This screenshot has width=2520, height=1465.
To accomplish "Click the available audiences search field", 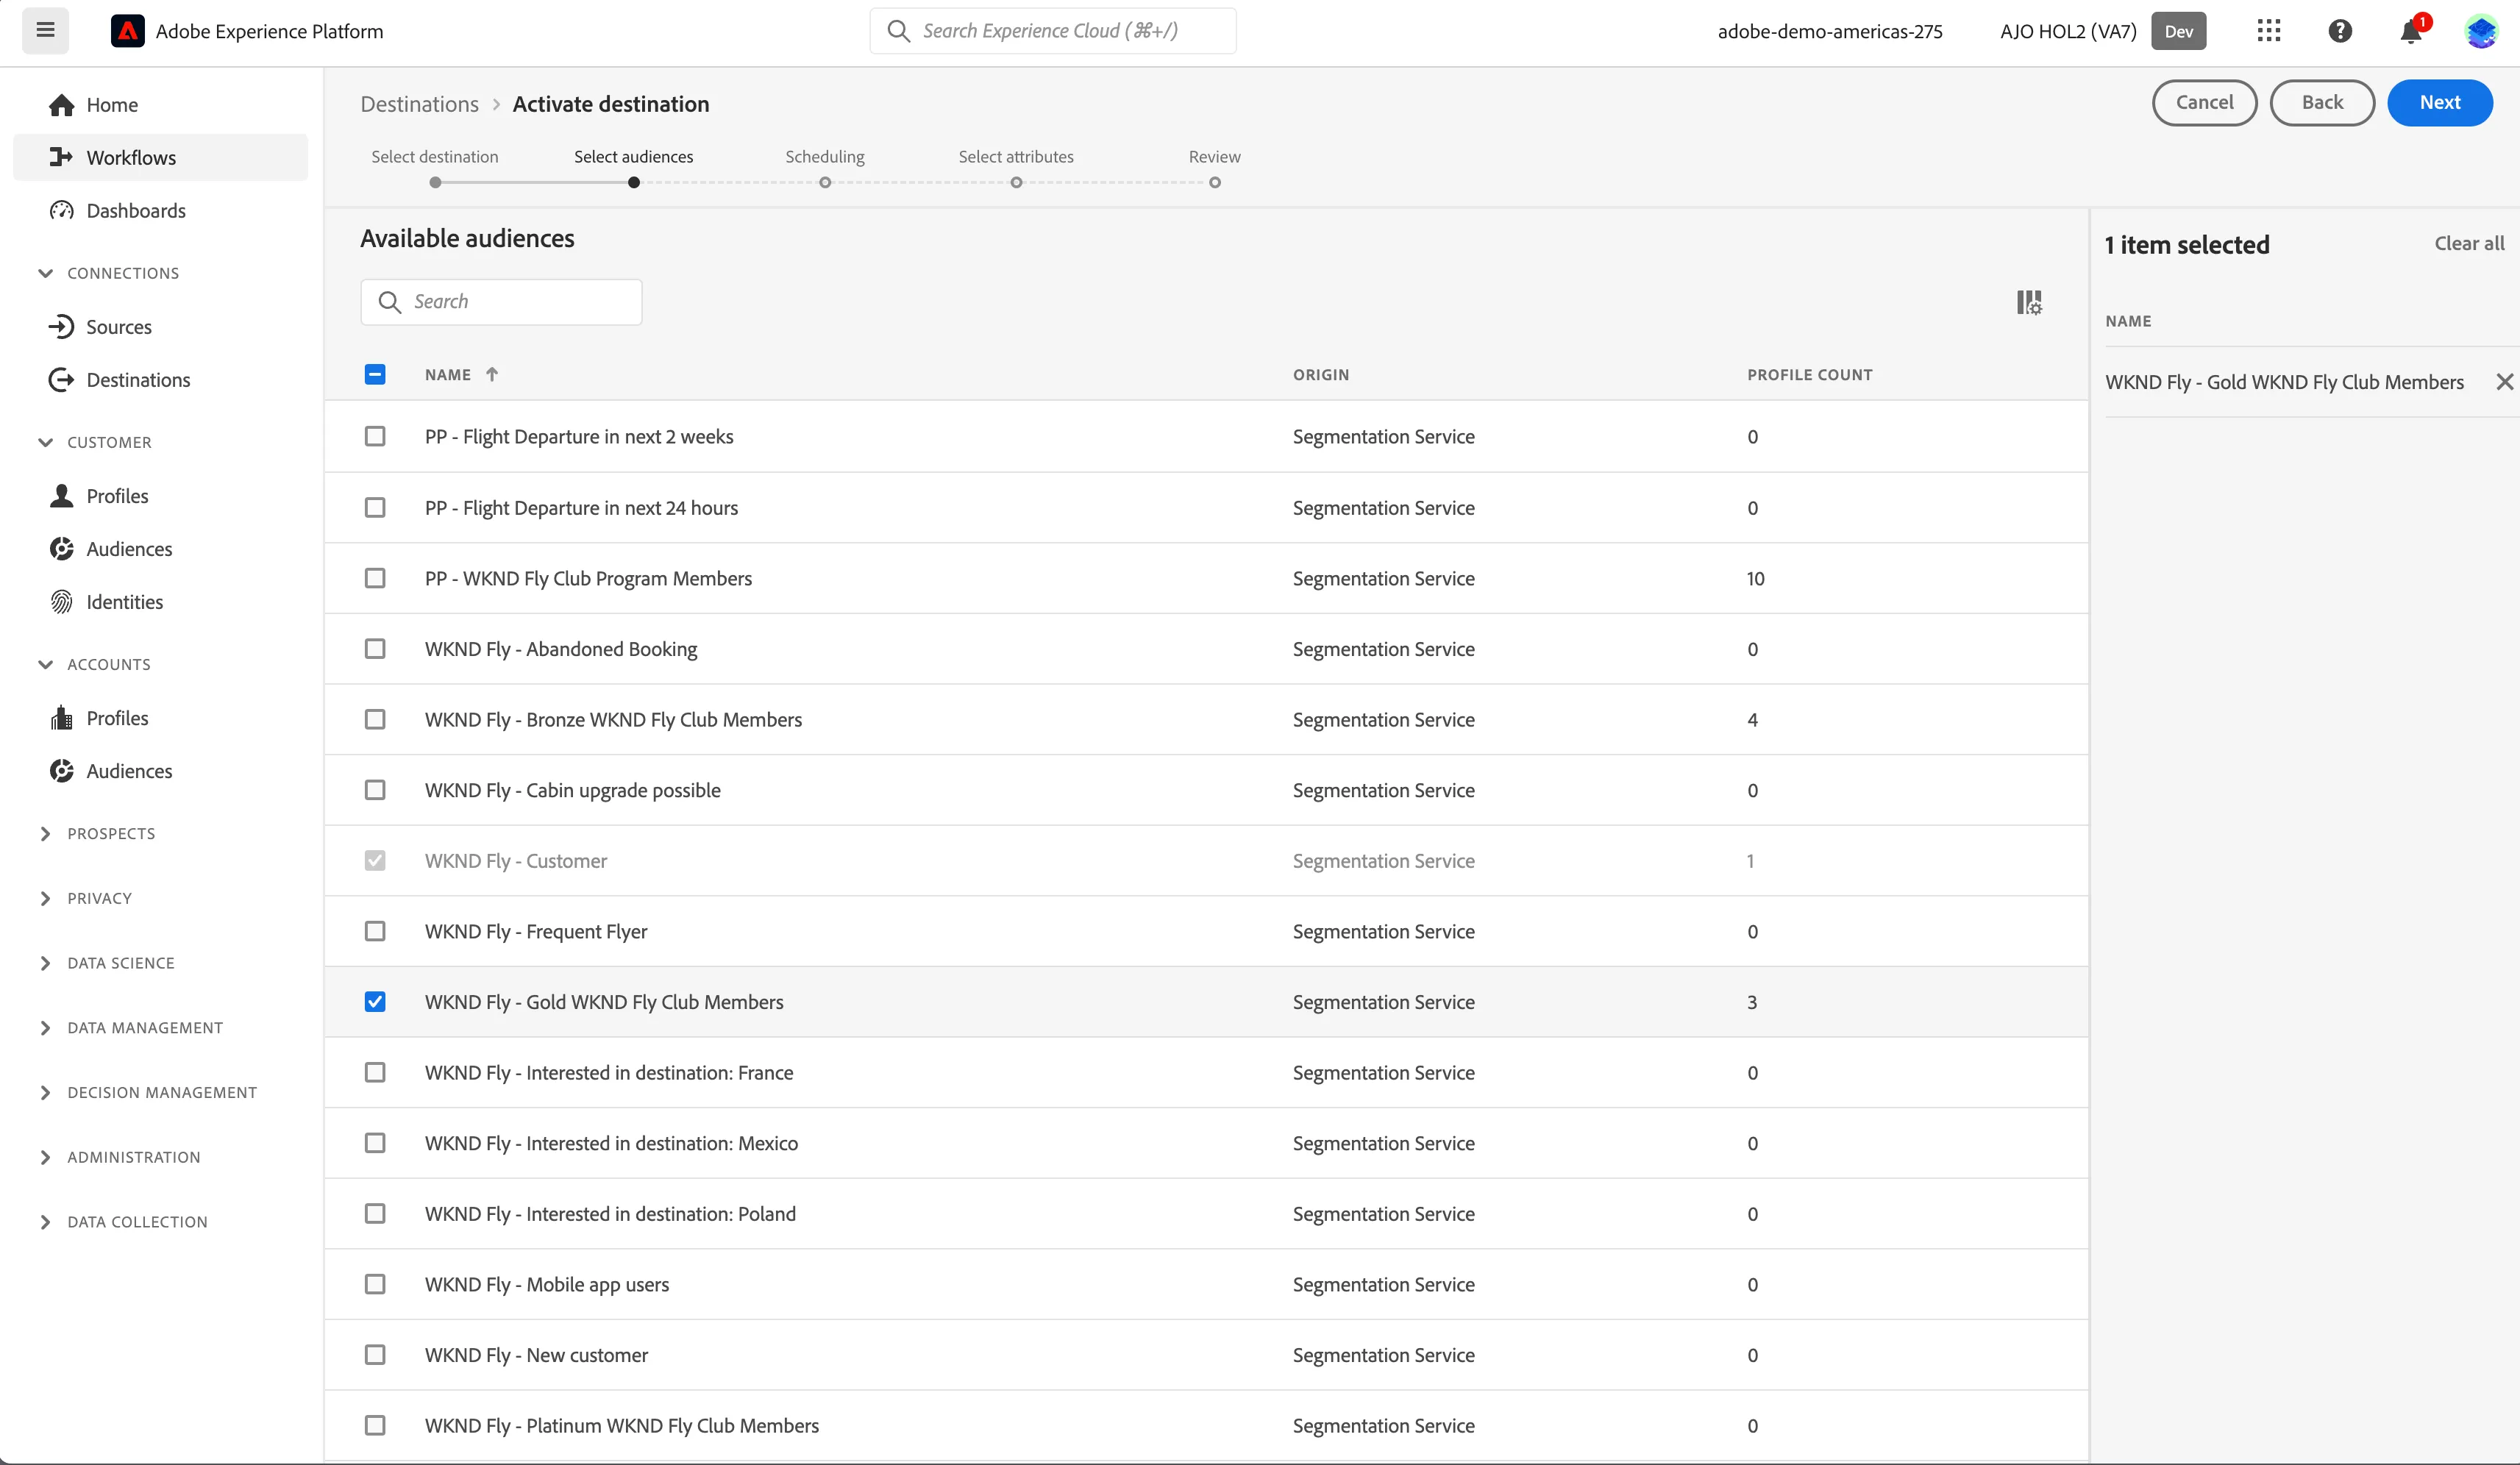I will coord(501,302).
